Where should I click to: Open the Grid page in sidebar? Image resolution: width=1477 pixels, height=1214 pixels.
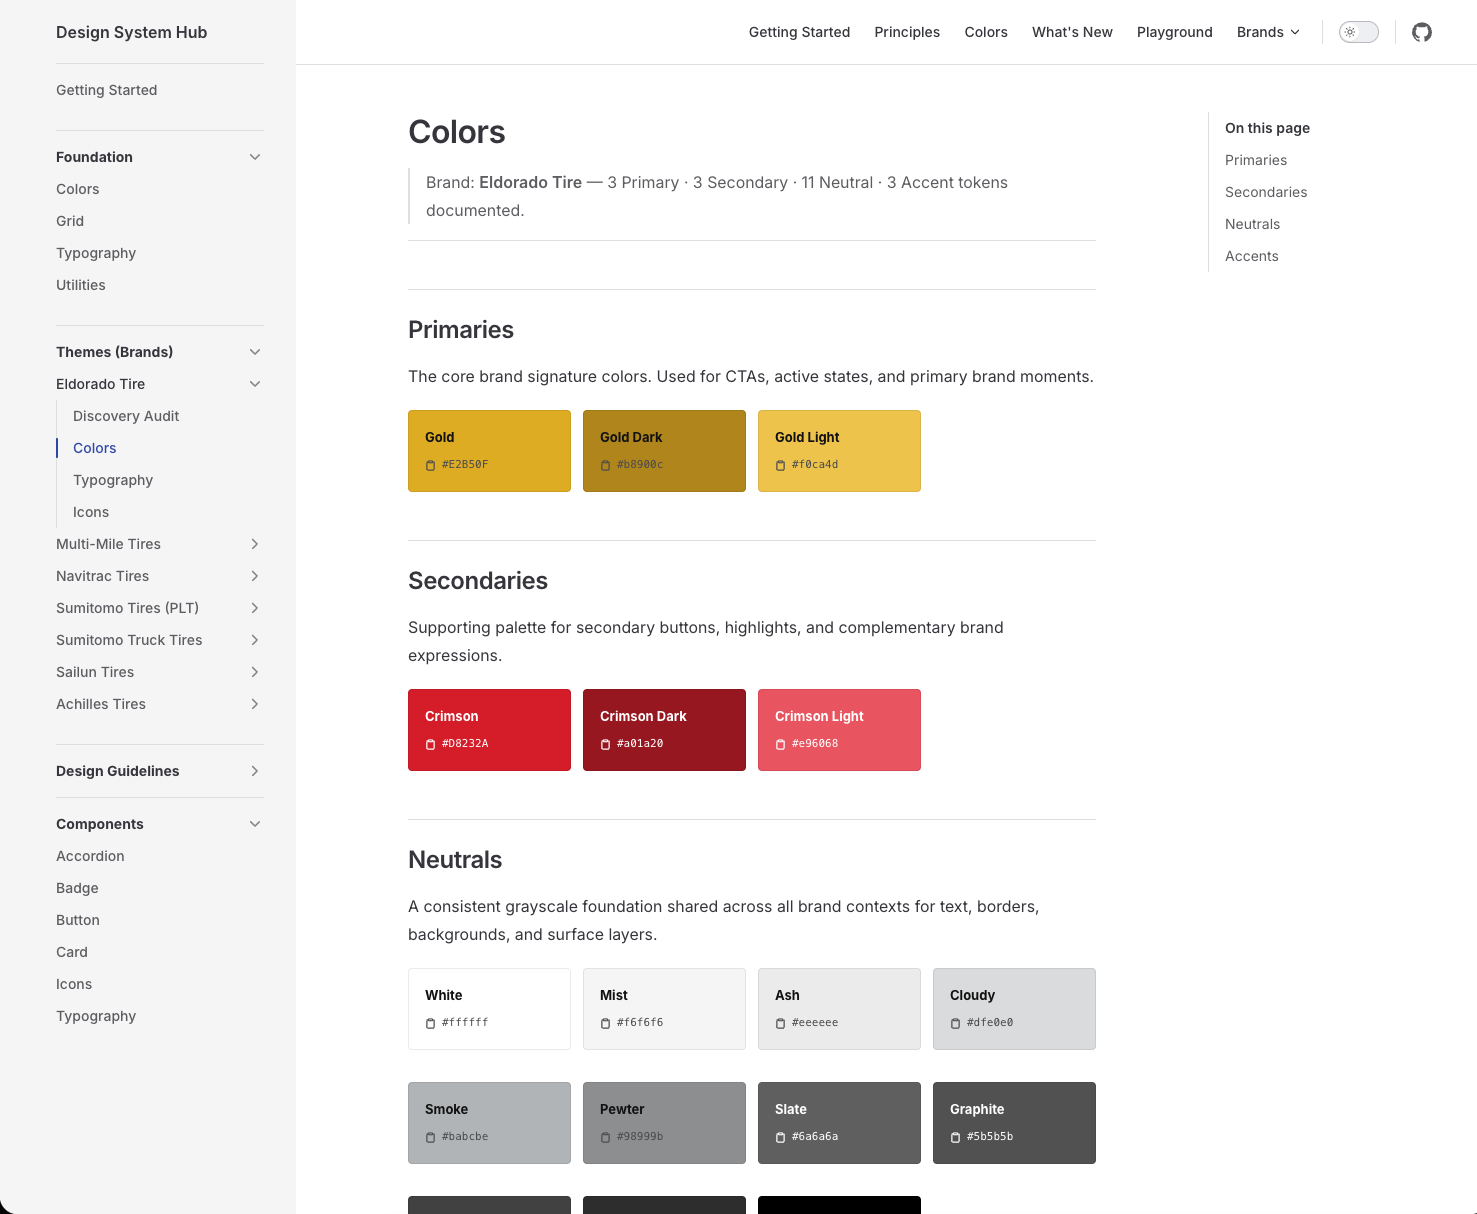coord(70,221)
